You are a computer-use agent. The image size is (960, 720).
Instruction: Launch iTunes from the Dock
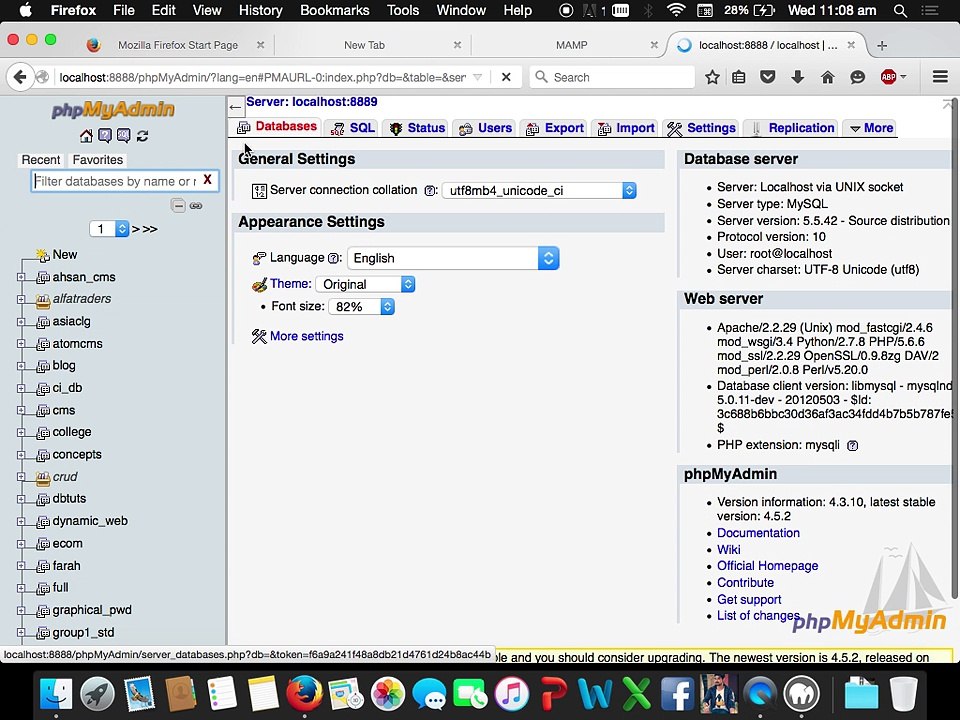click(x=511, y=694)
